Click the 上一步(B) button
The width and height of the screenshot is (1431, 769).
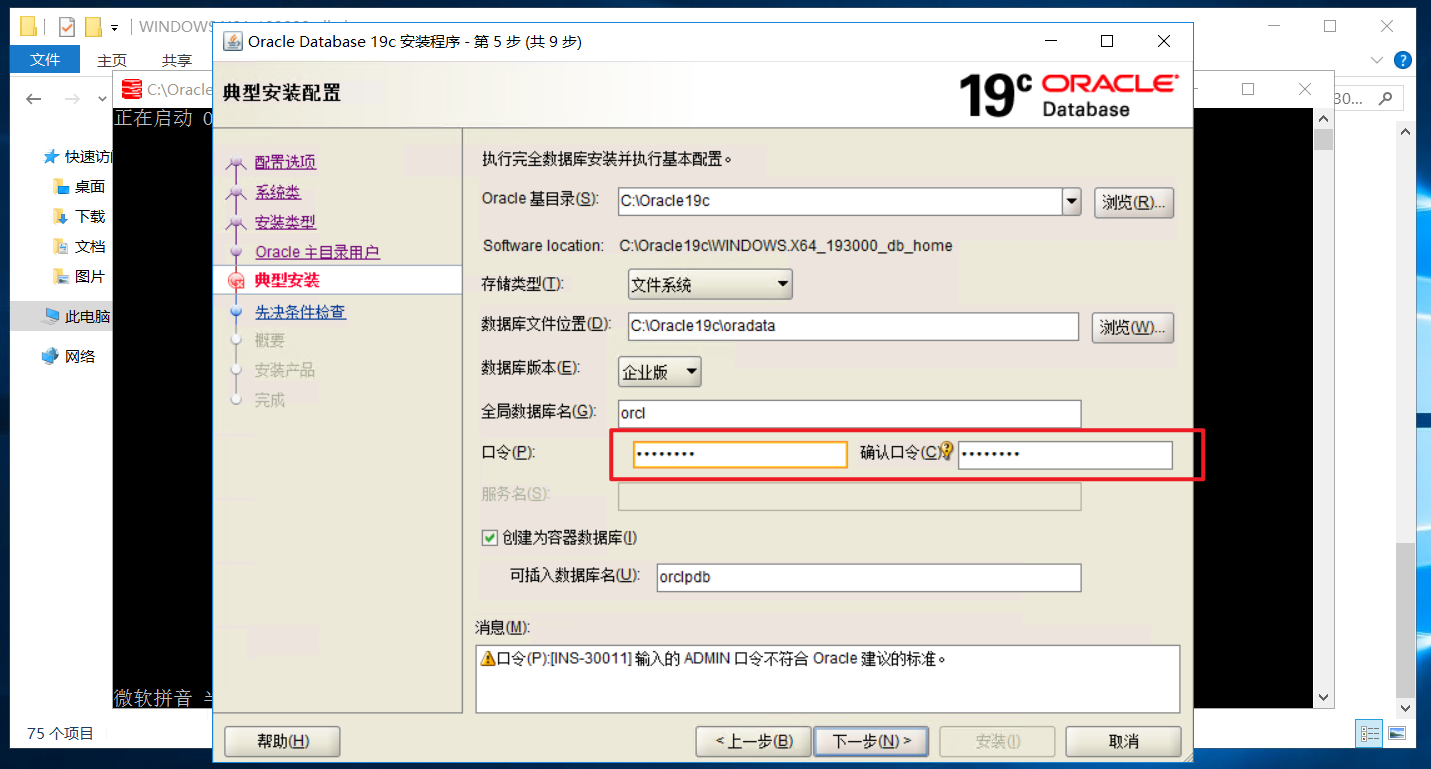point(755,741)
